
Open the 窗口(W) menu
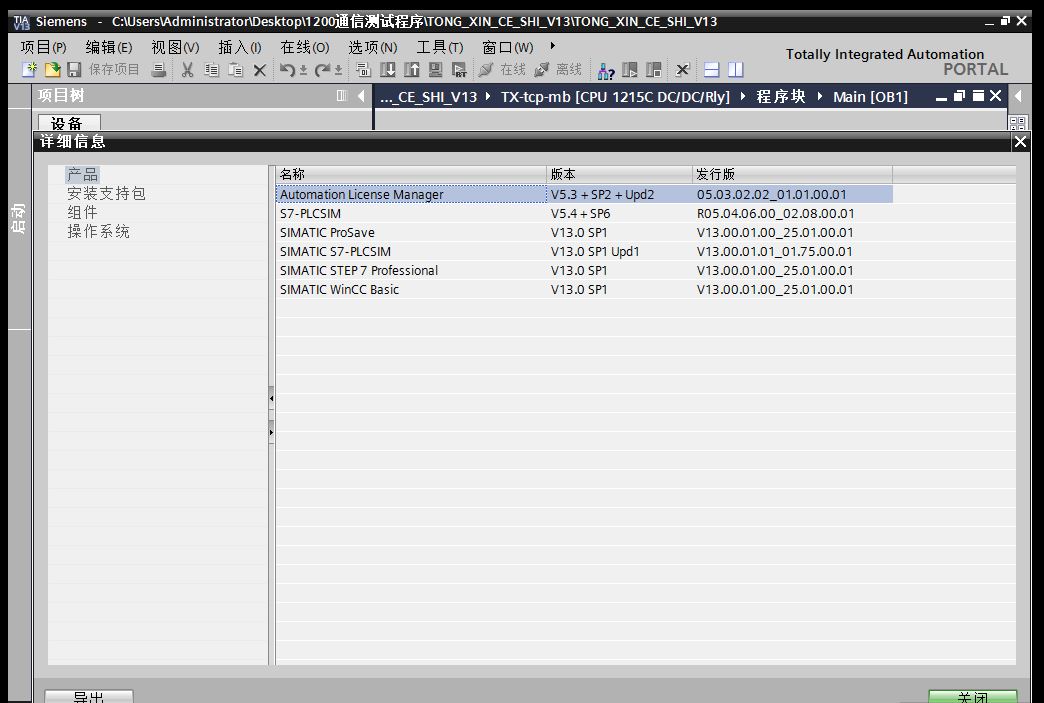(507, 47)
